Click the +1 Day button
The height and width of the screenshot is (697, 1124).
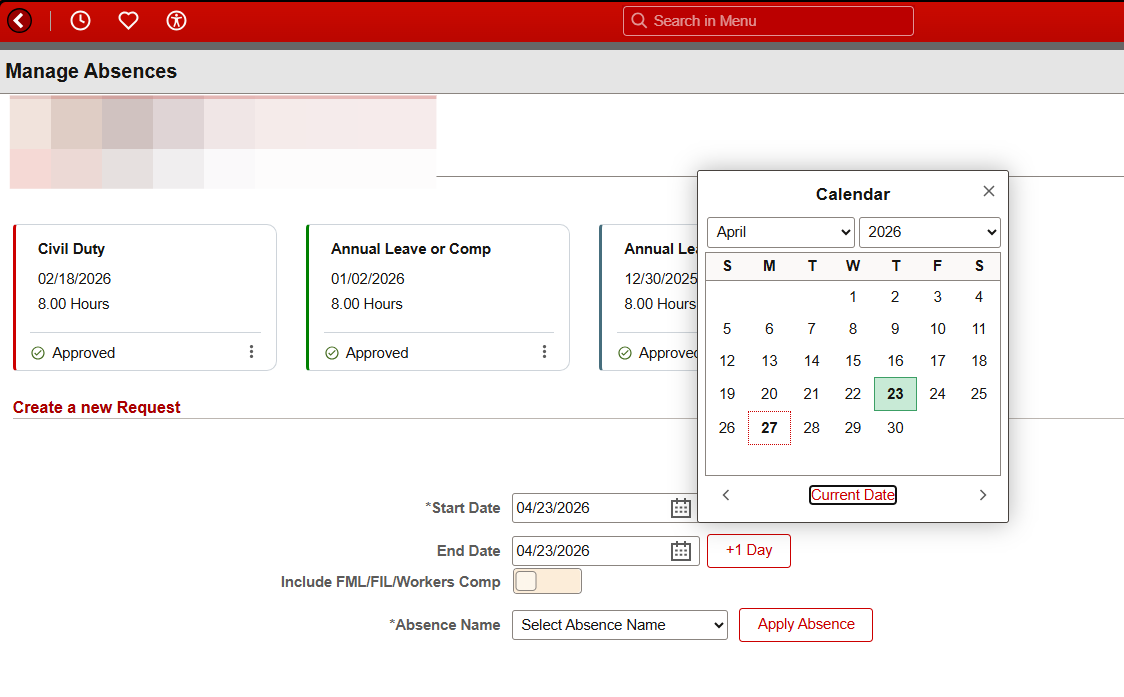point(748,551)
